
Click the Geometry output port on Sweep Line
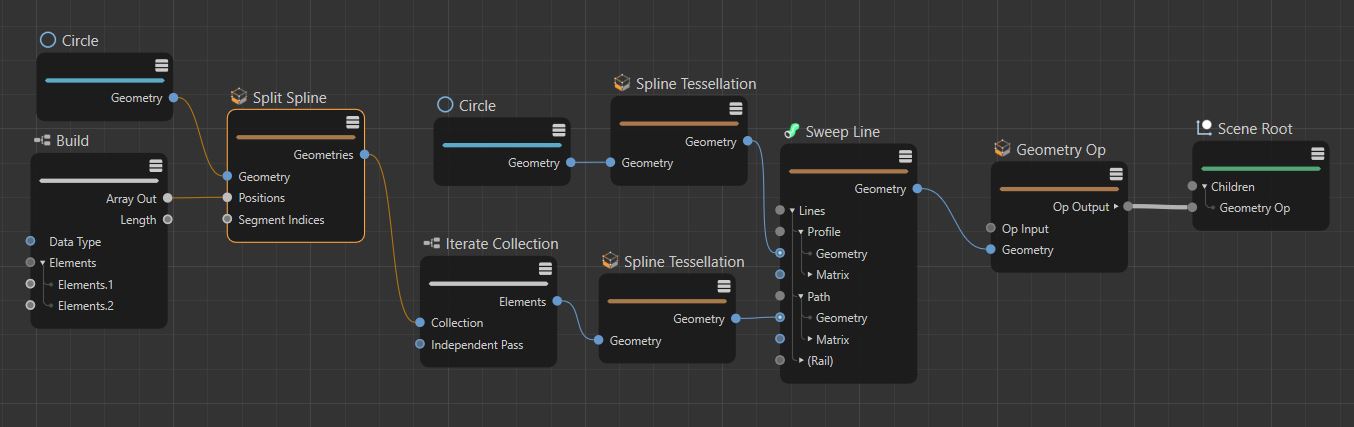pos(917,188)
